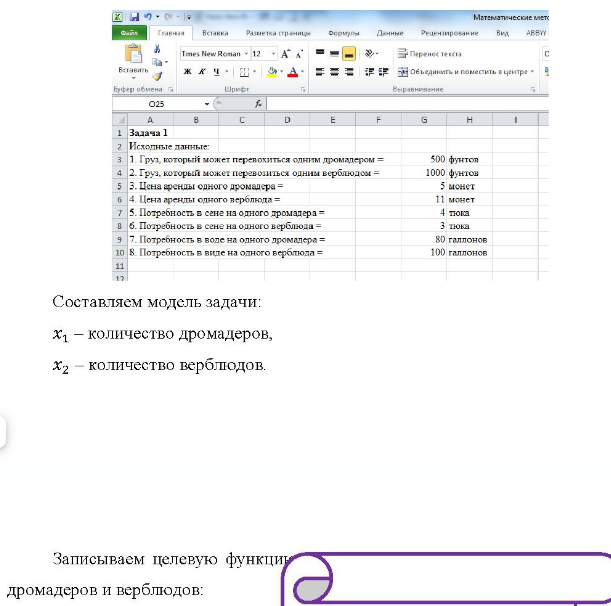Screen dimensions: 611x606
Task: Align text to top icon
Action: tap(320, 53)
